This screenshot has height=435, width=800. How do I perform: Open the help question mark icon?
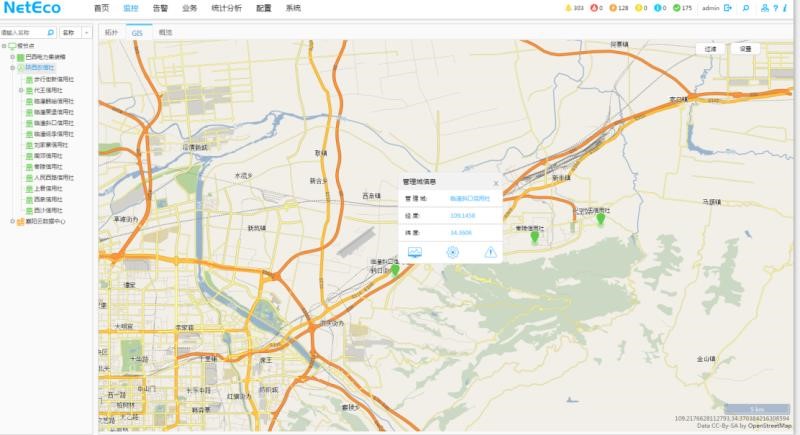775,8
